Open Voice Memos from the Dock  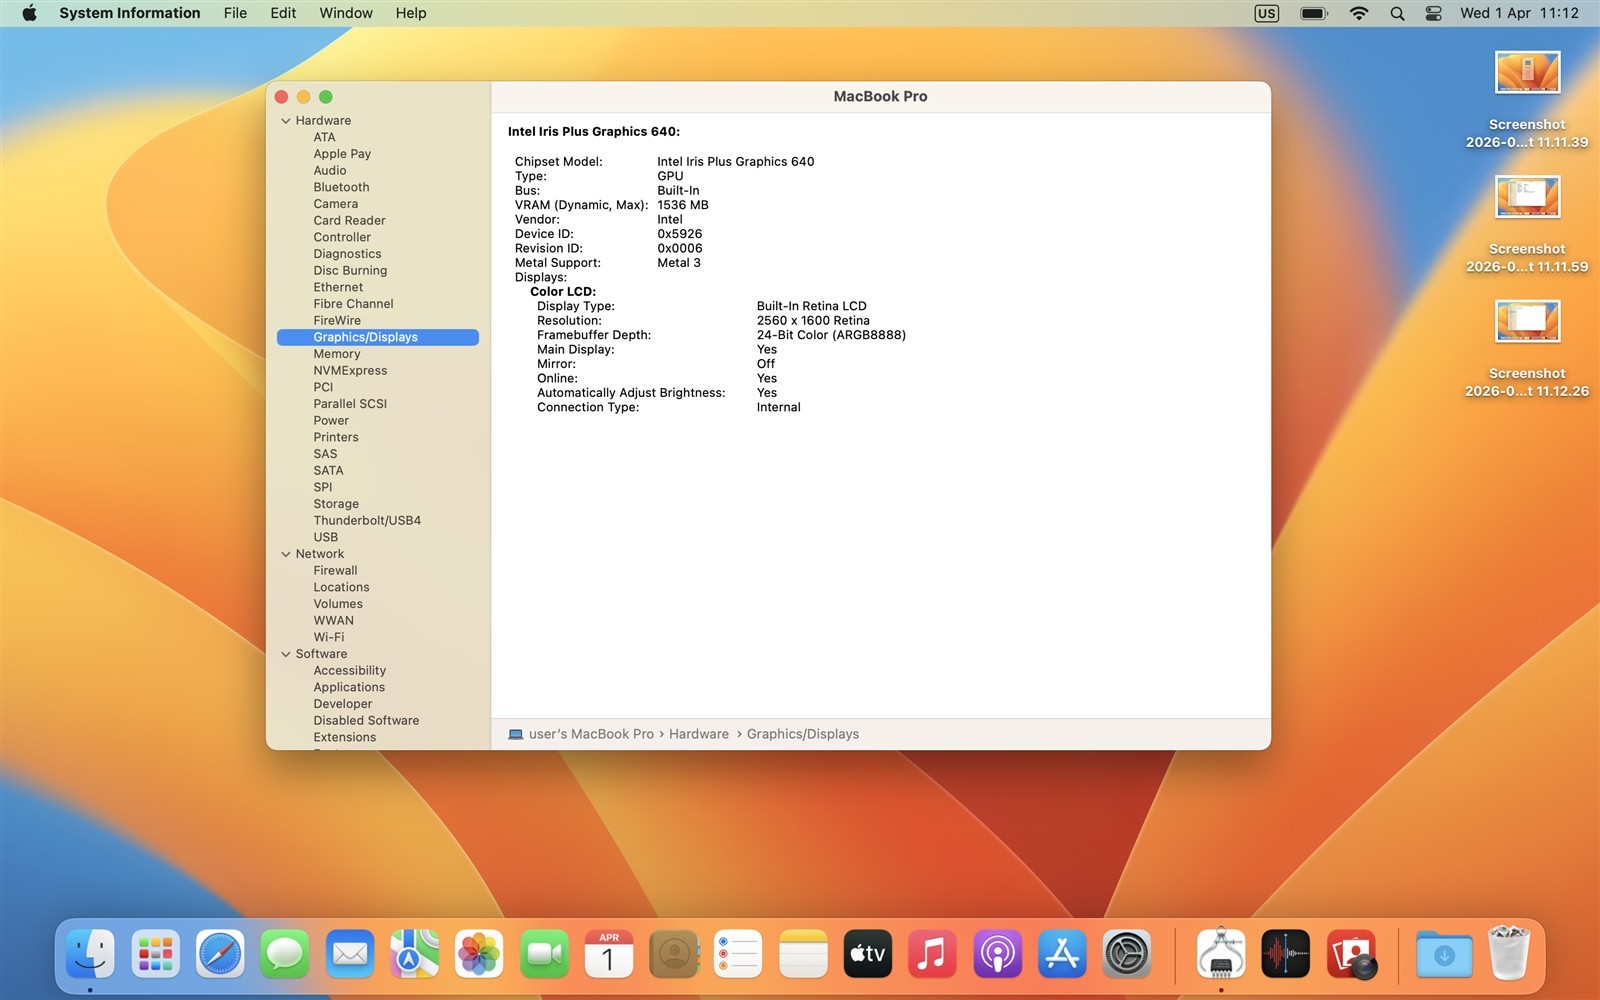click(1285, 954)
